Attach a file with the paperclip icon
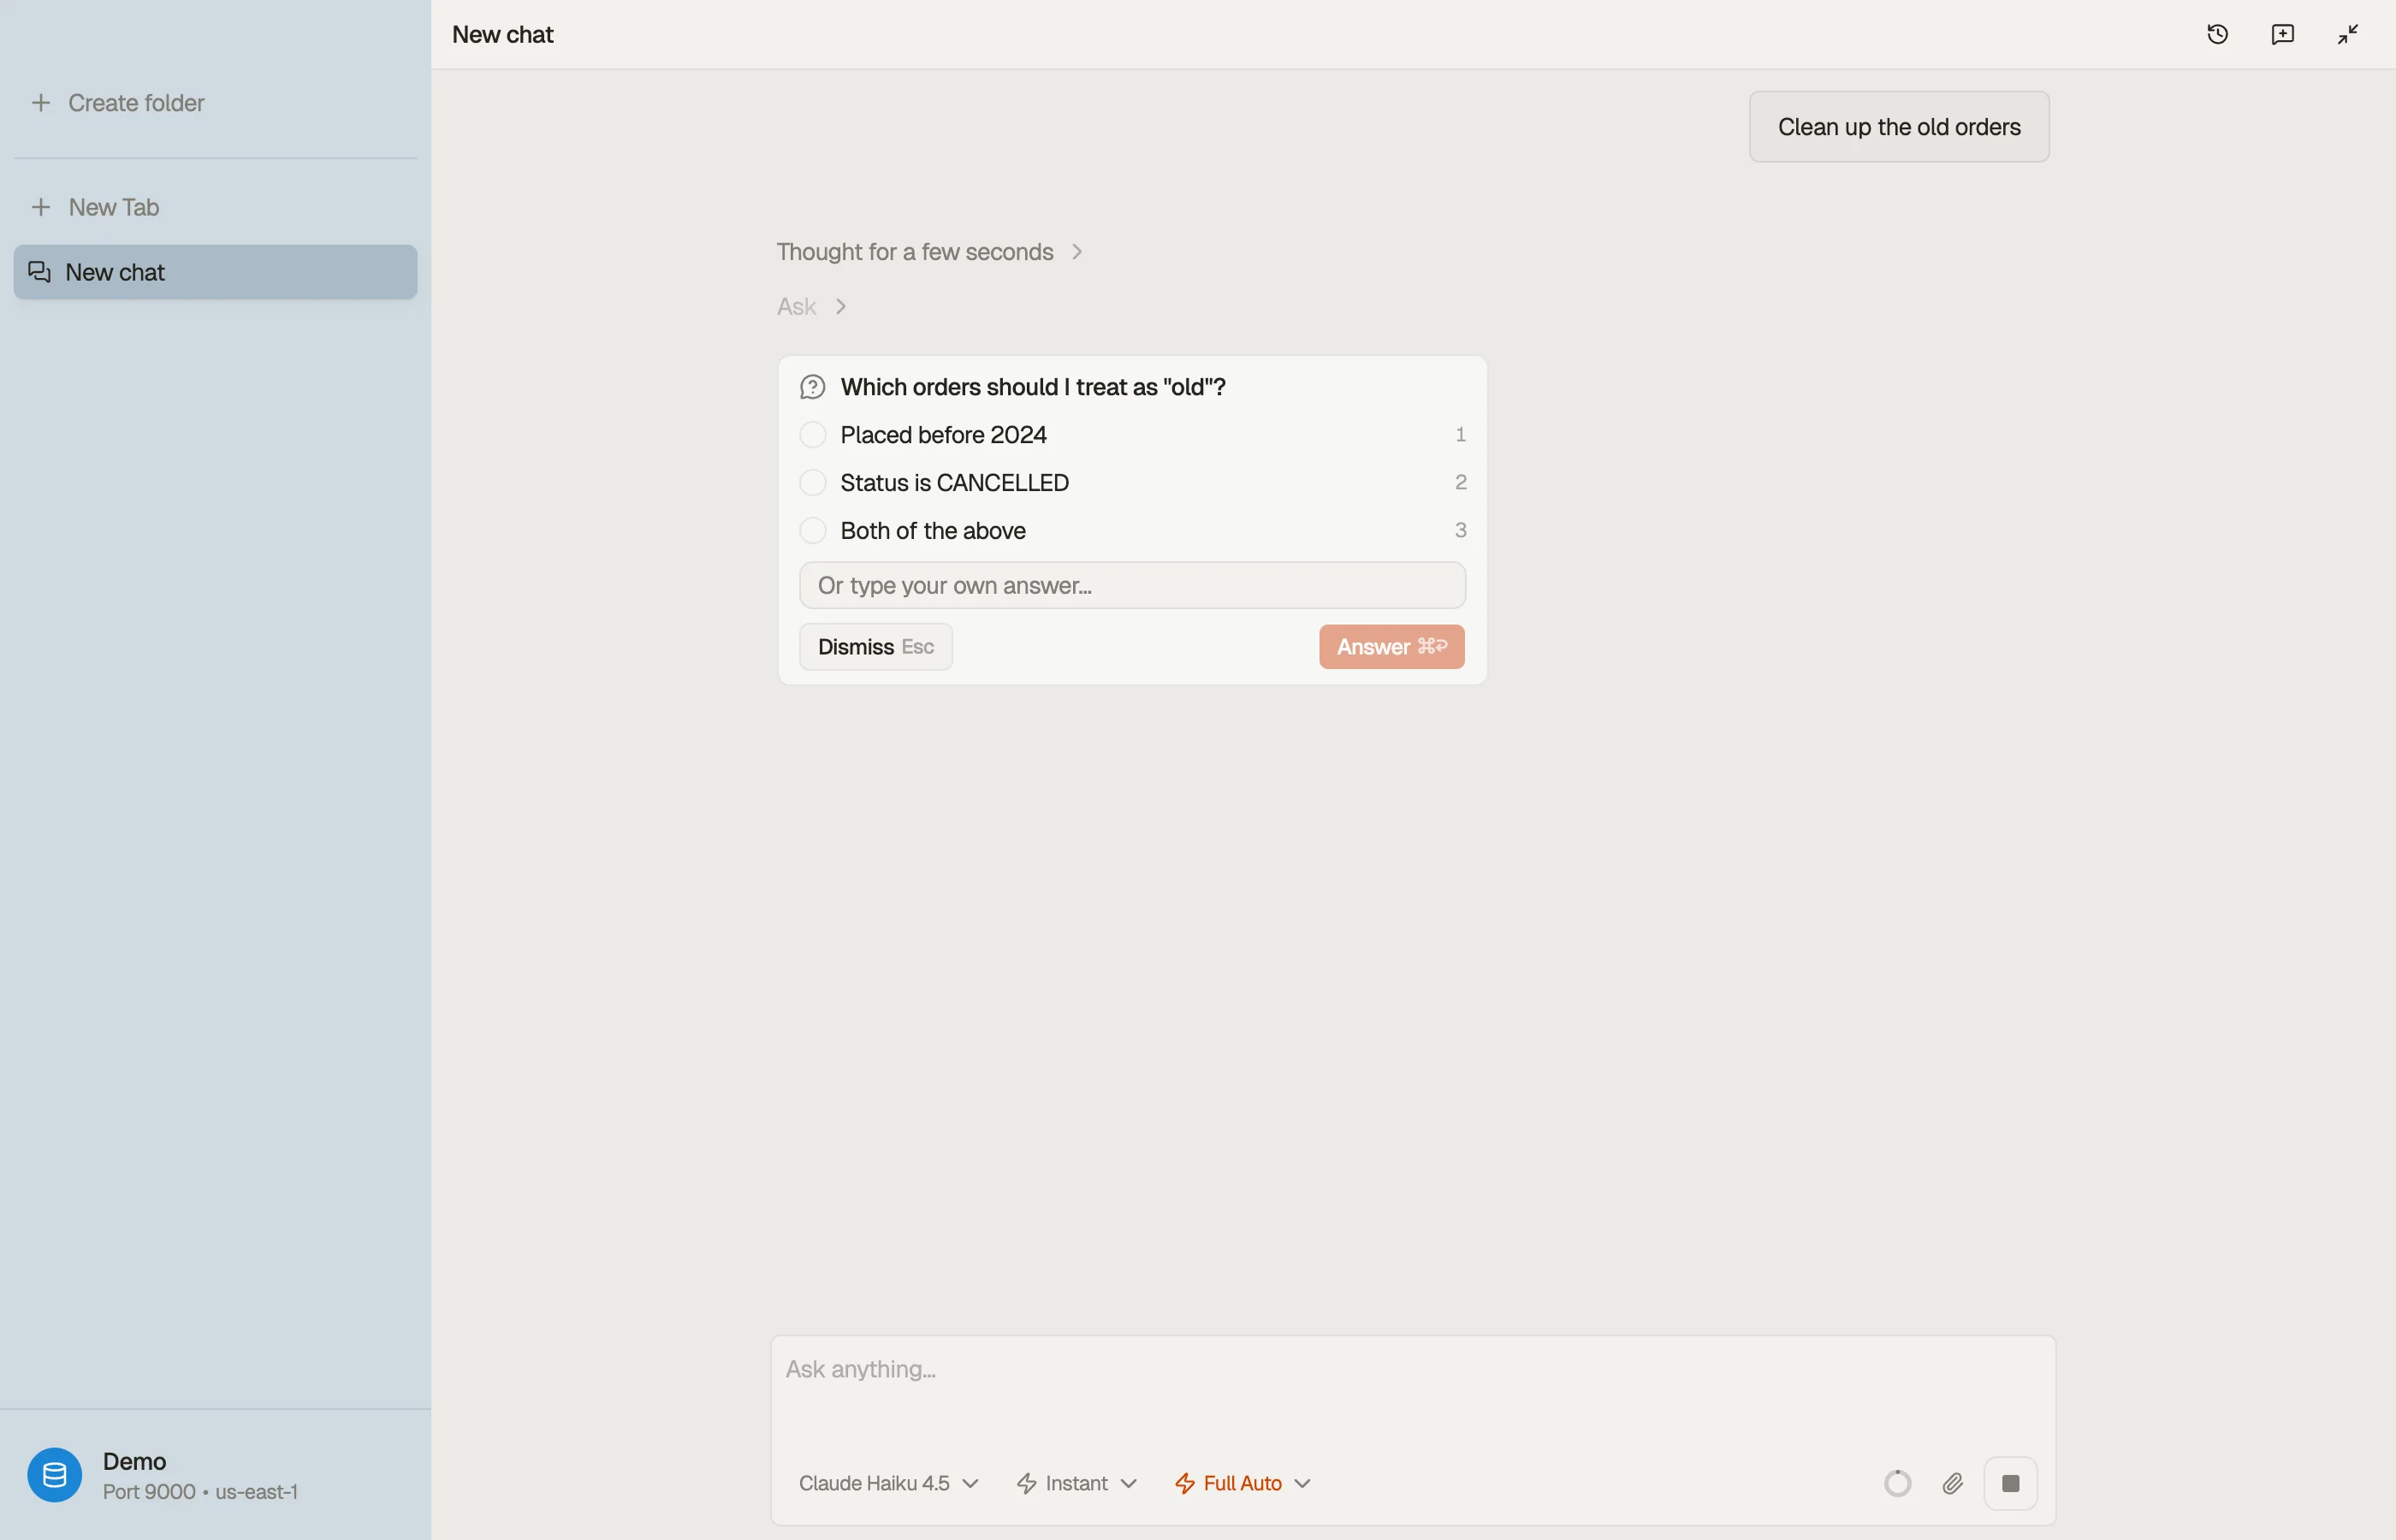 1952,1483
